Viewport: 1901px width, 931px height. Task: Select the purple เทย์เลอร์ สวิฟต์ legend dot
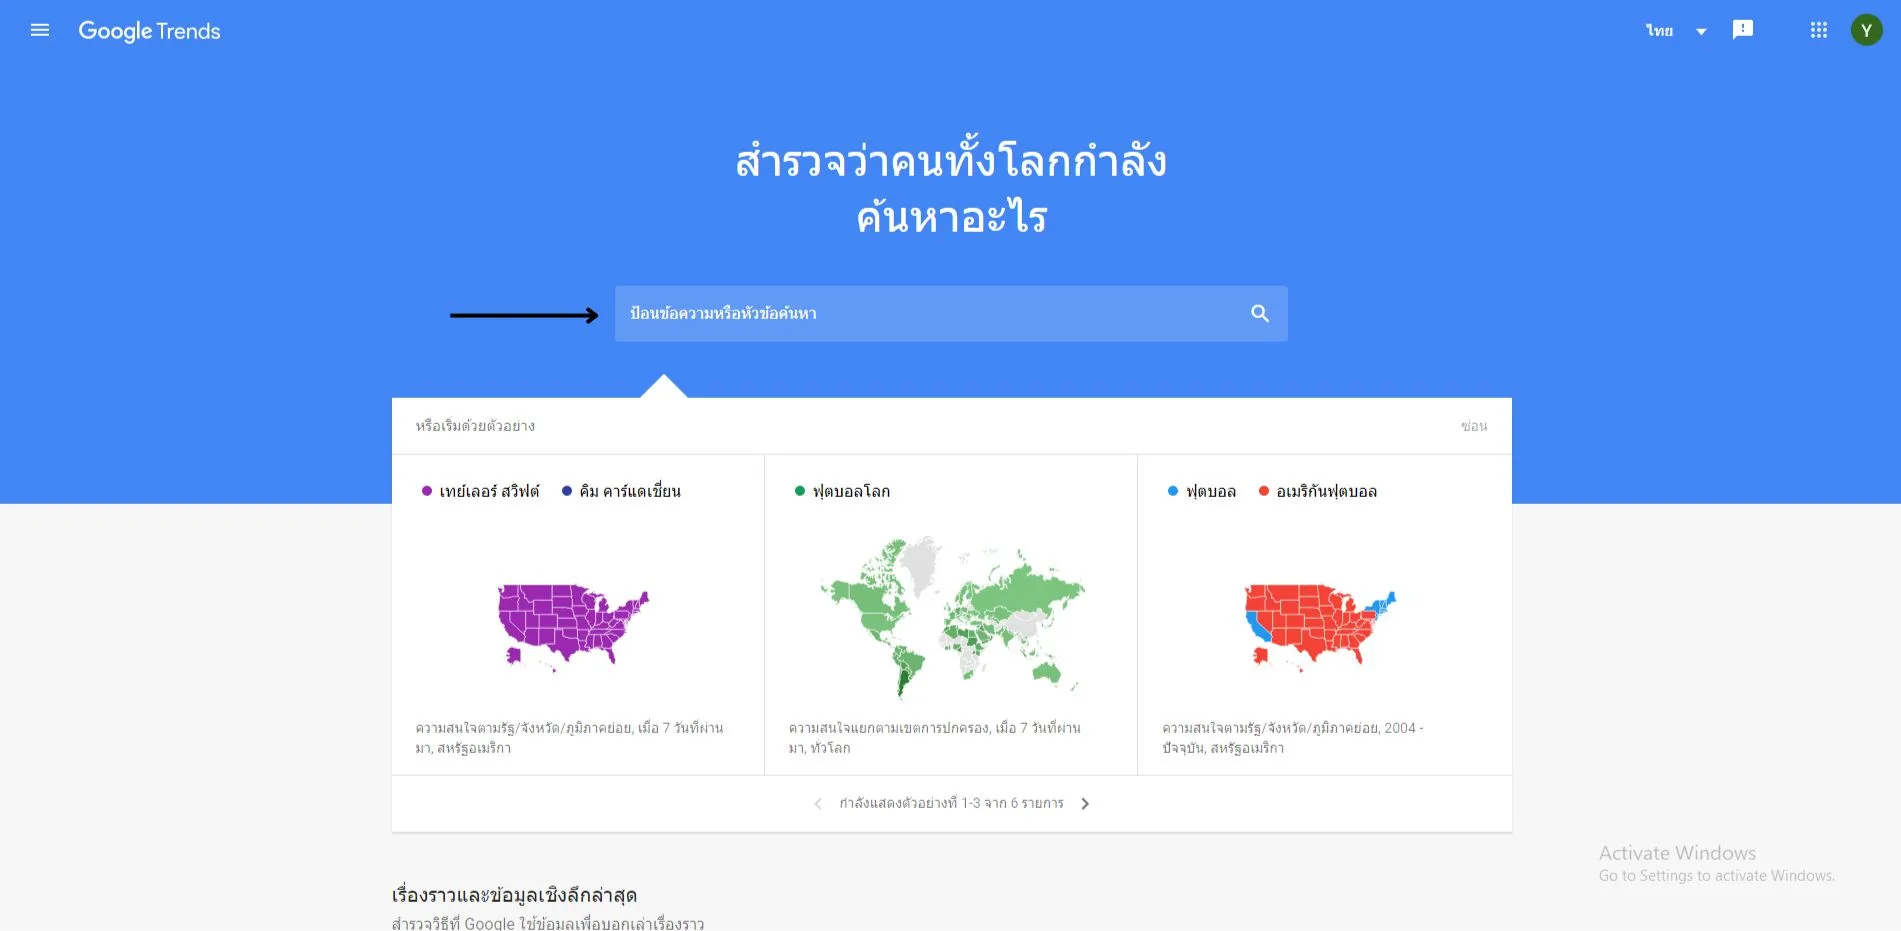[427, 491]
